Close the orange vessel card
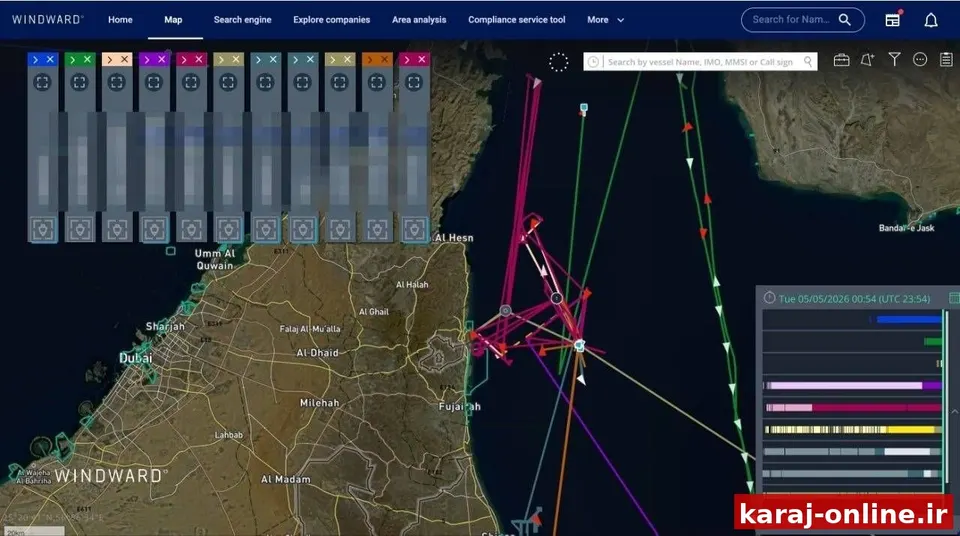The height and width of the screenshot is (536, 960). point(384,59)
